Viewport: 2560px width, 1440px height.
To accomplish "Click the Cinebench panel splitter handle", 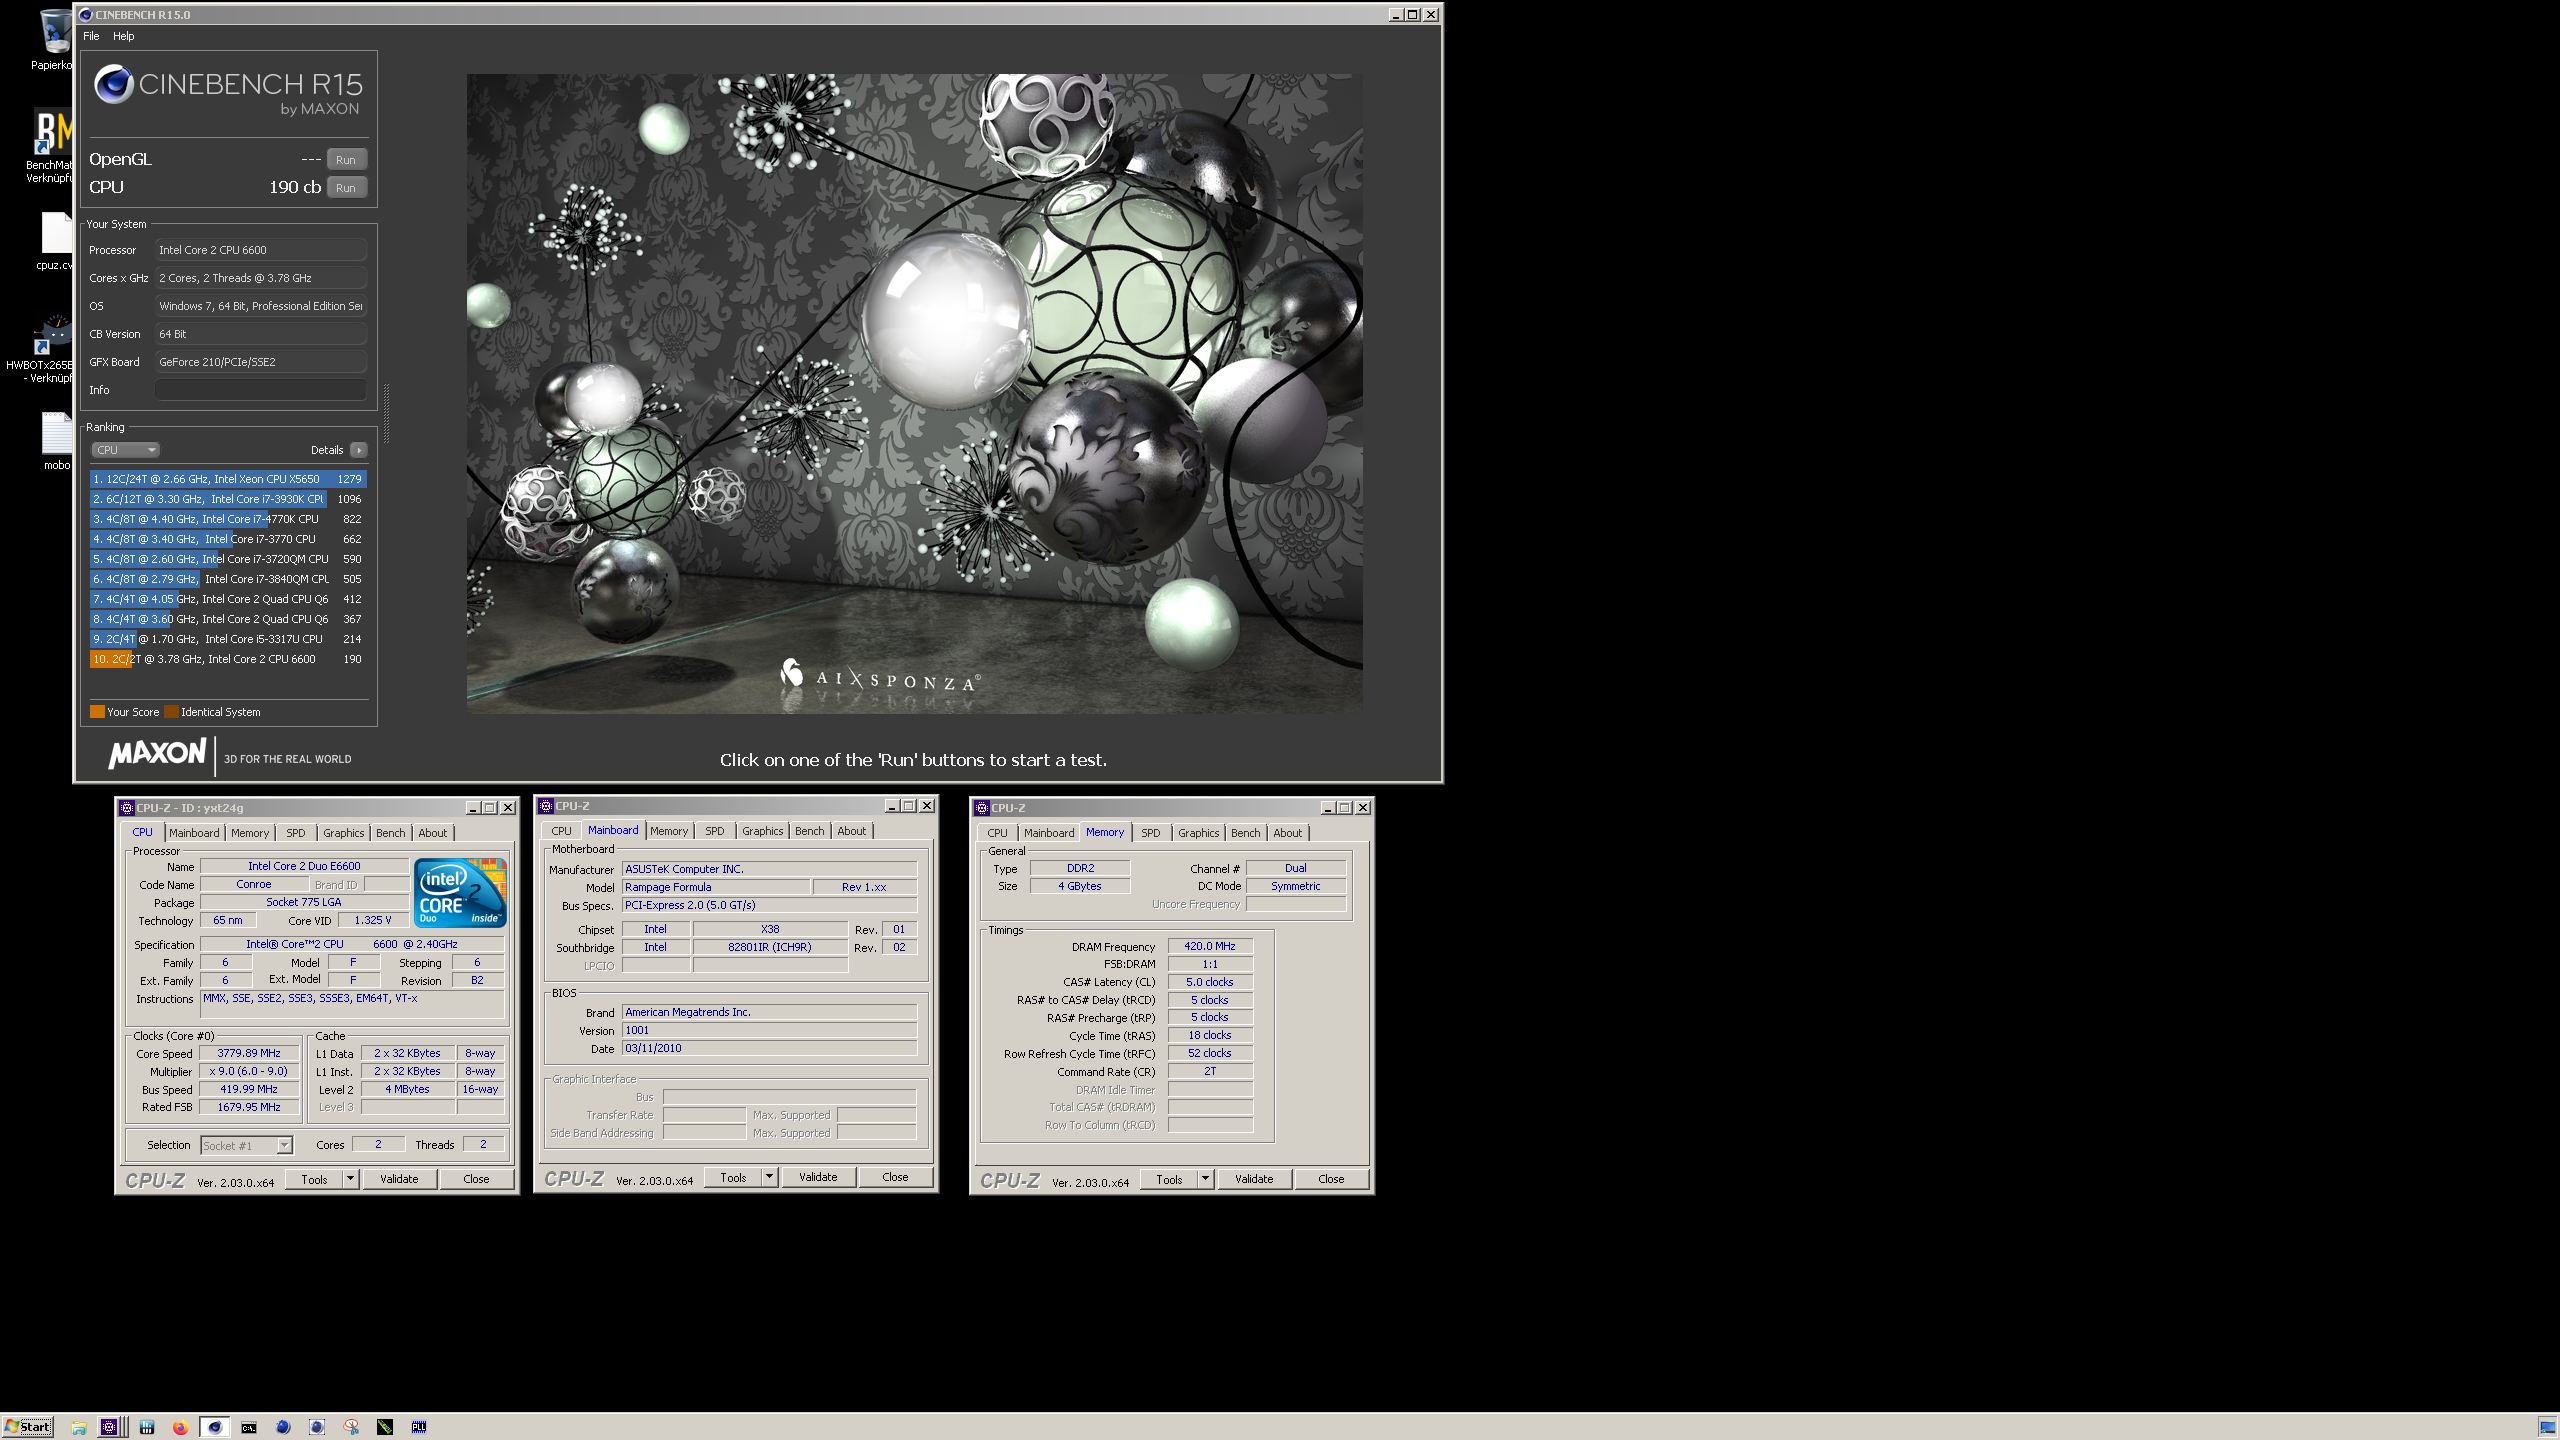I will tap(386, 413).
